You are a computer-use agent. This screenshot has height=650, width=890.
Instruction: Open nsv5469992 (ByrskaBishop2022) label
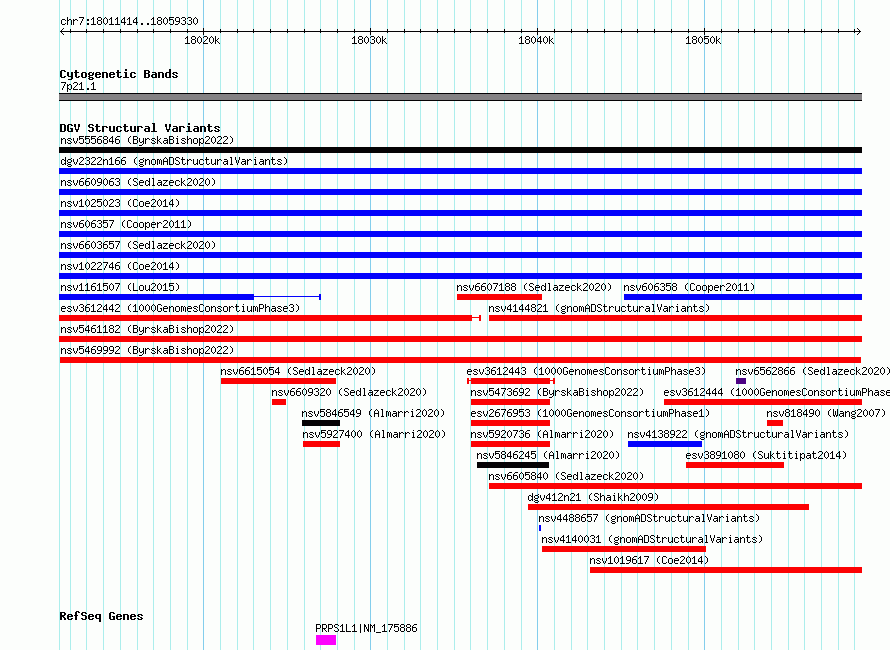[147, 350]
